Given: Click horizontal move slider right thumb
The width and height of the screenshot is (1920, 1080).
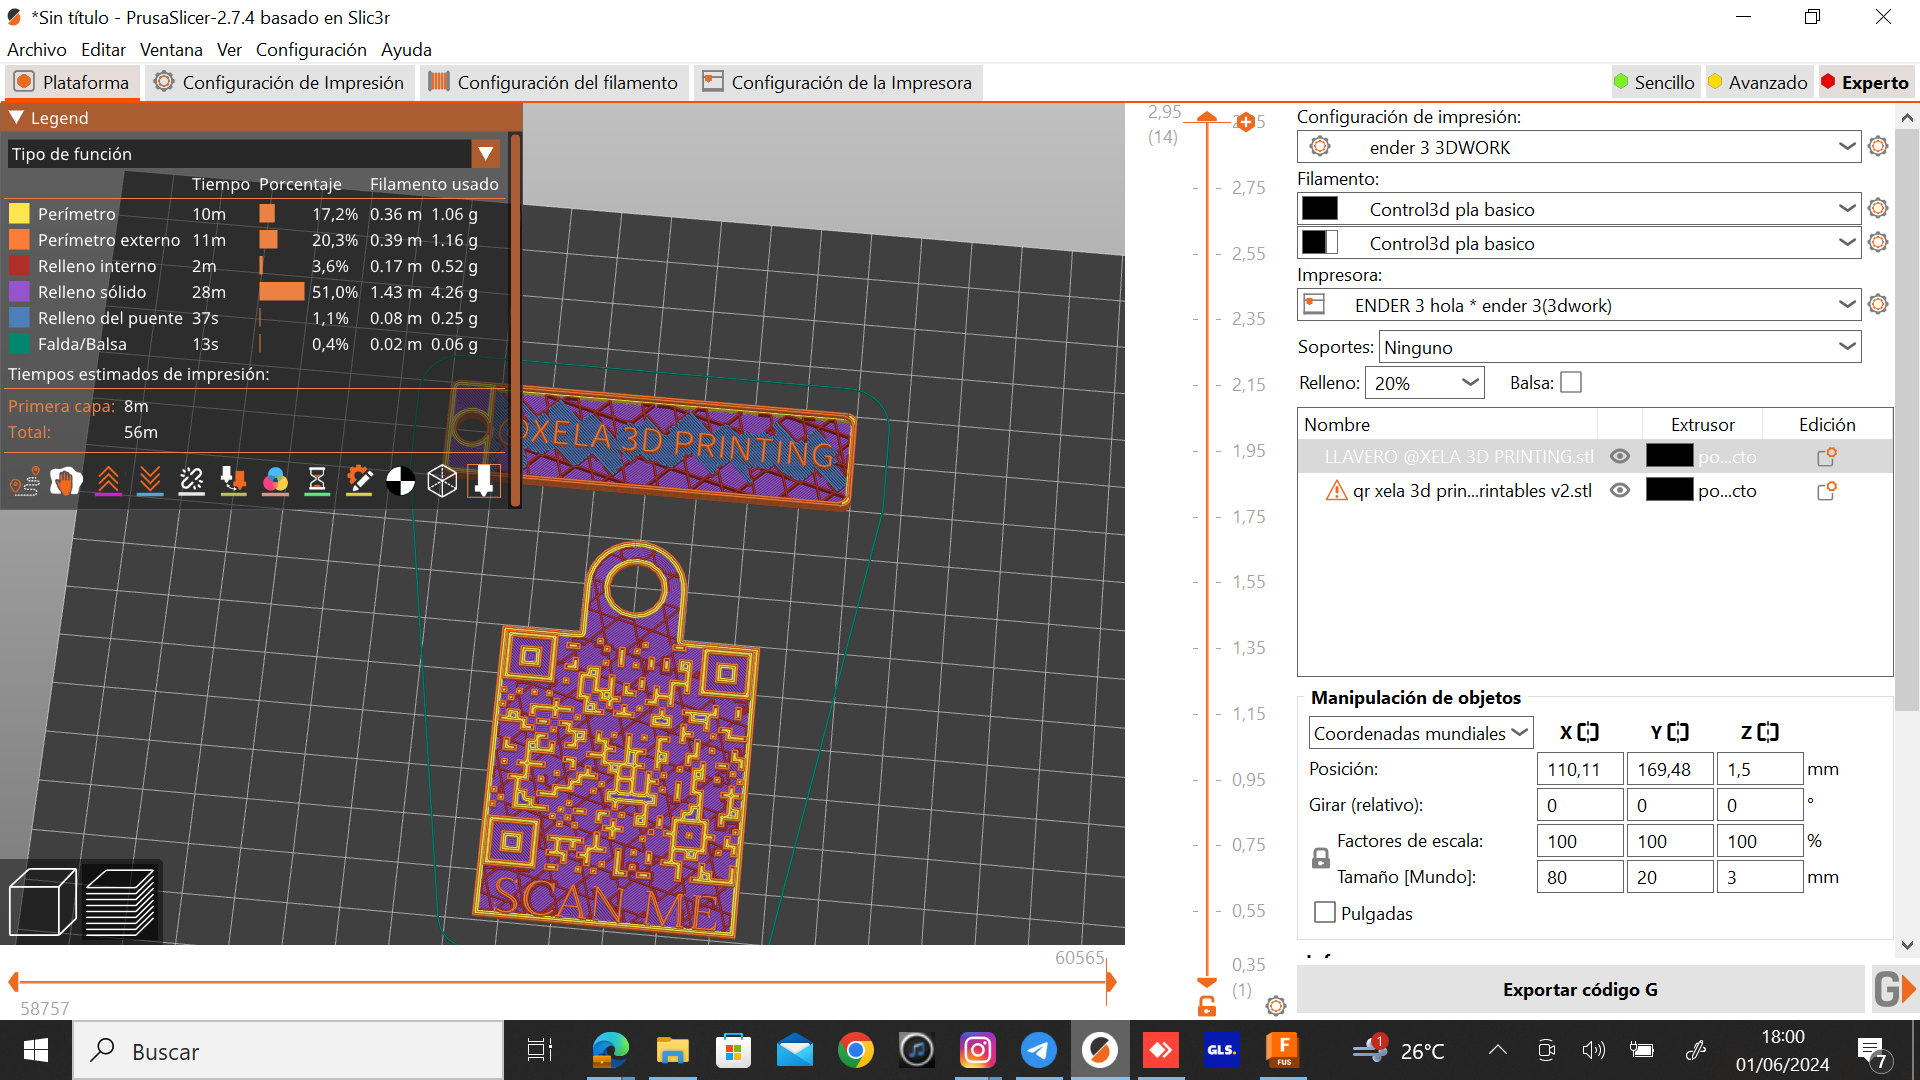Looking at the screenshot, I should pos(1111,983).
